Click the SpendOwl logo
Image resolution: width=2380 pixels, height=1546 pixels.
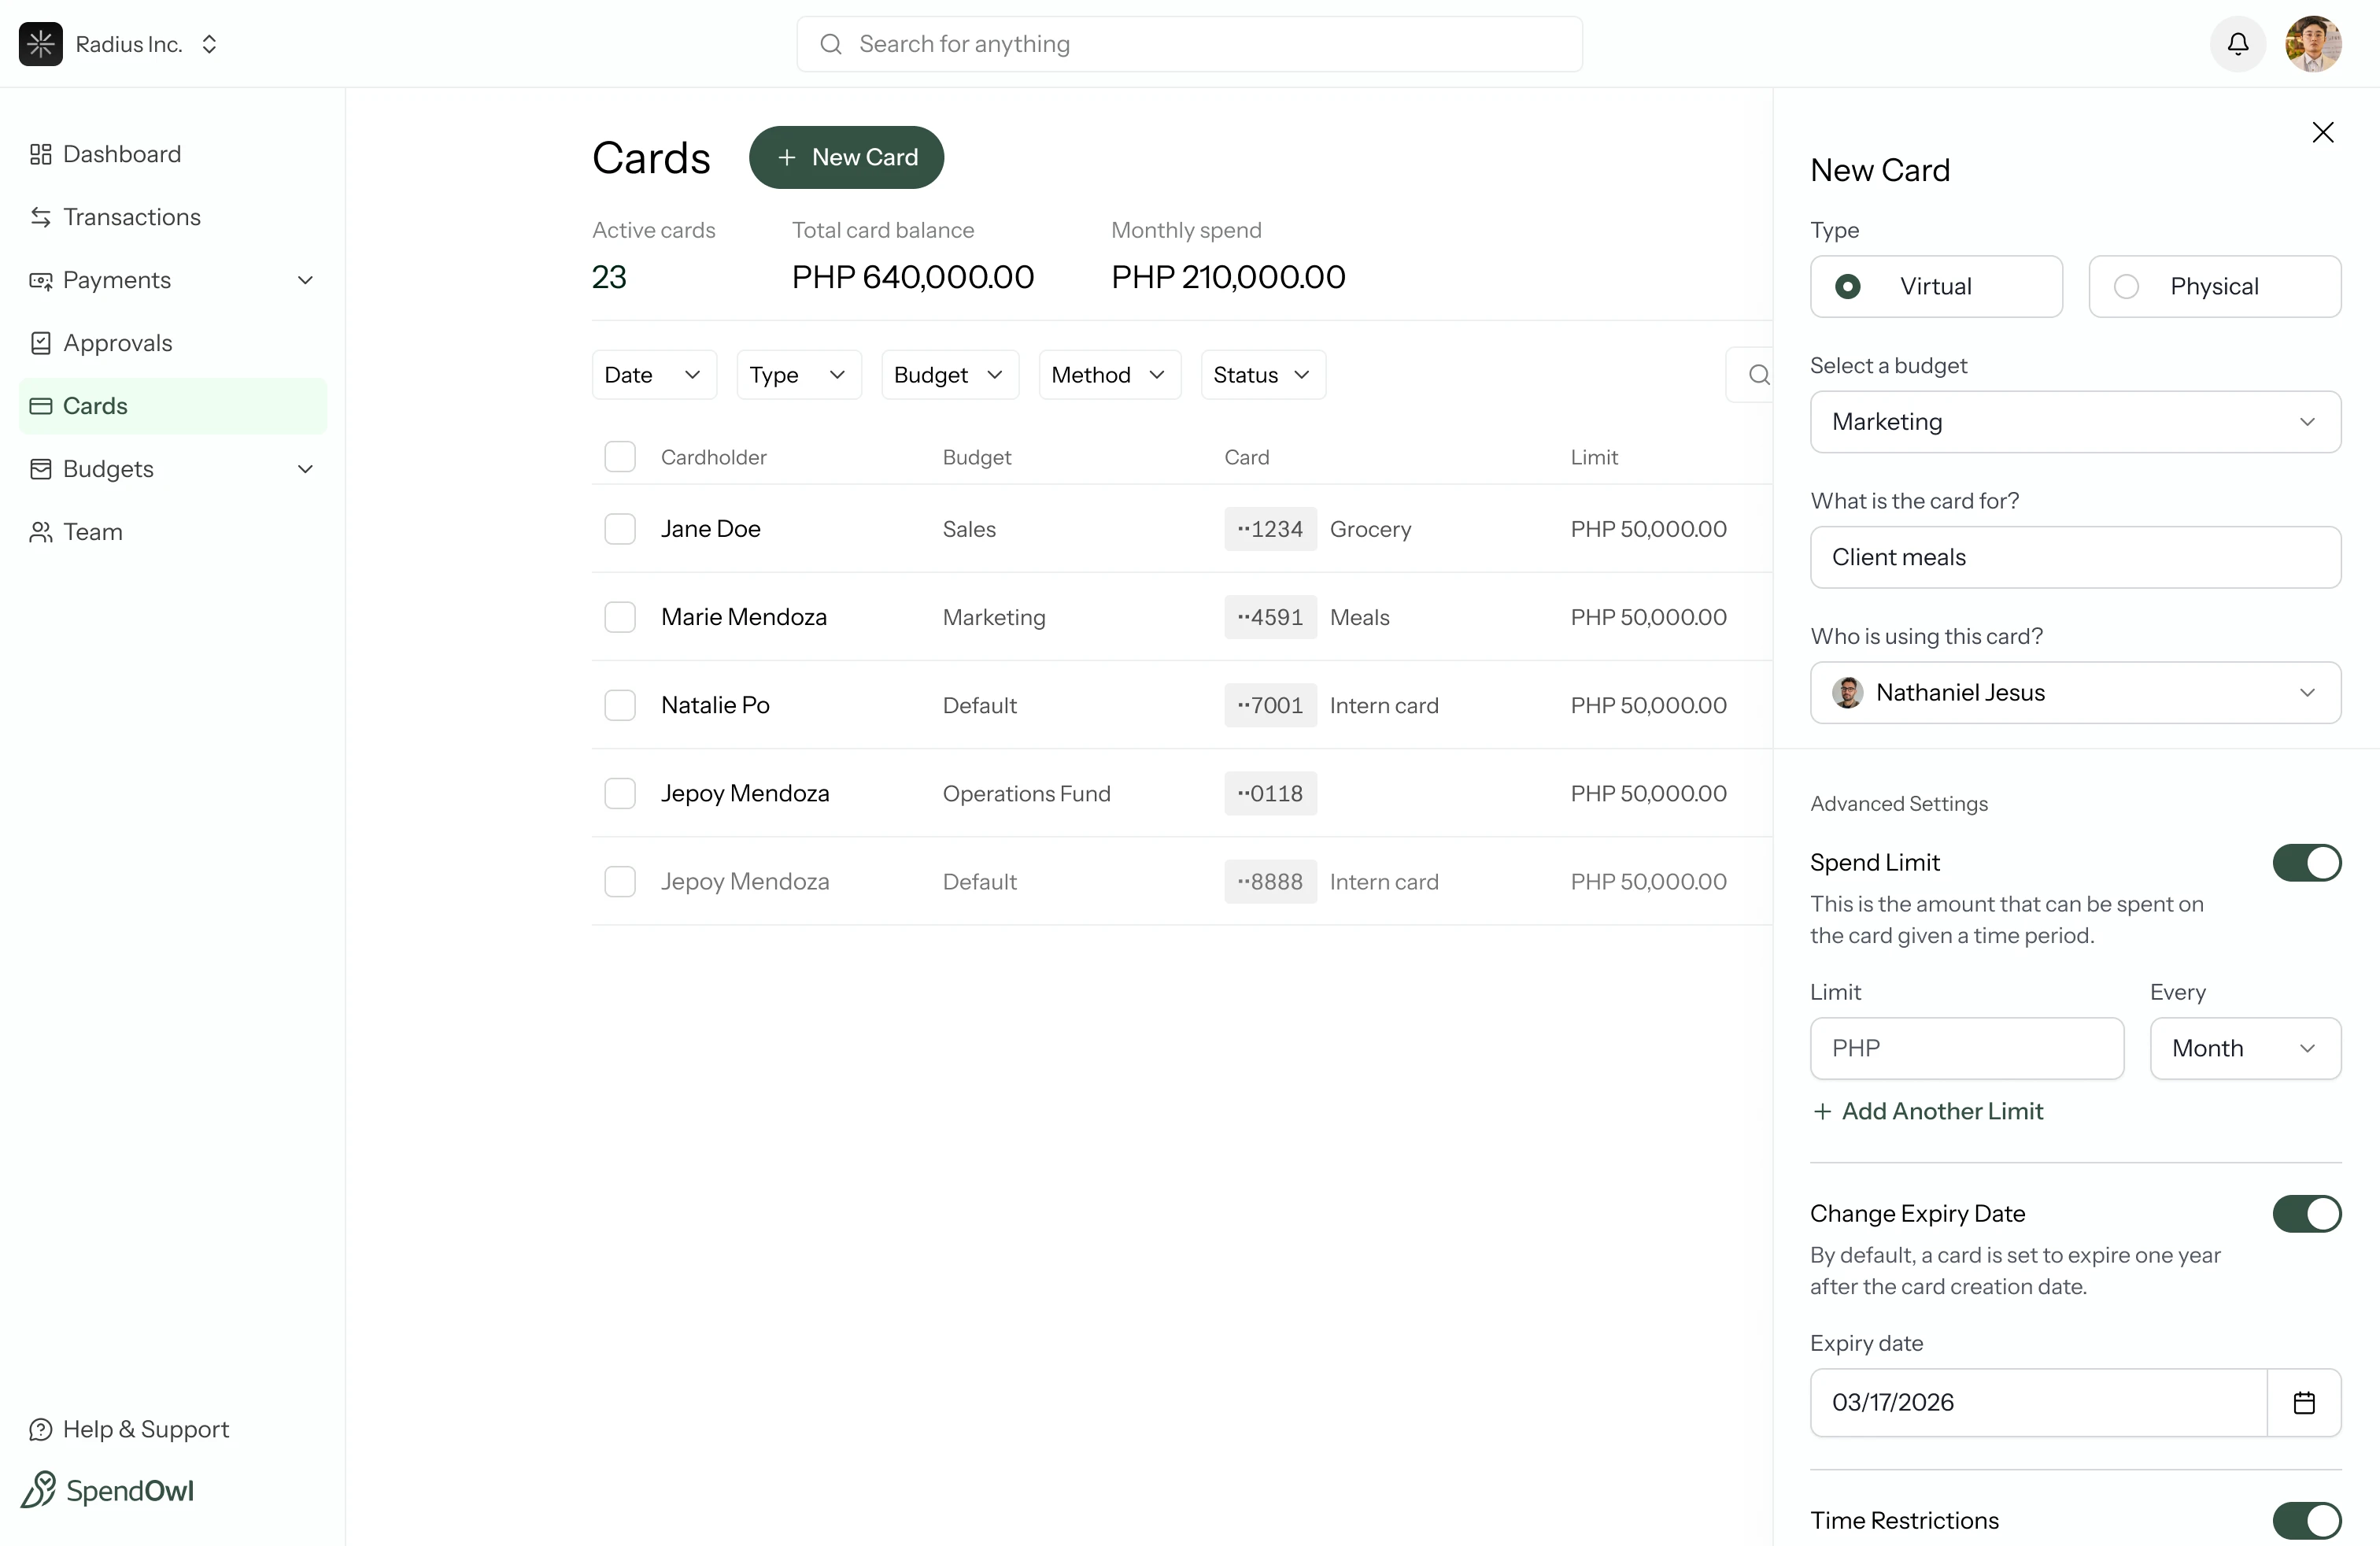click(107, 1490)
